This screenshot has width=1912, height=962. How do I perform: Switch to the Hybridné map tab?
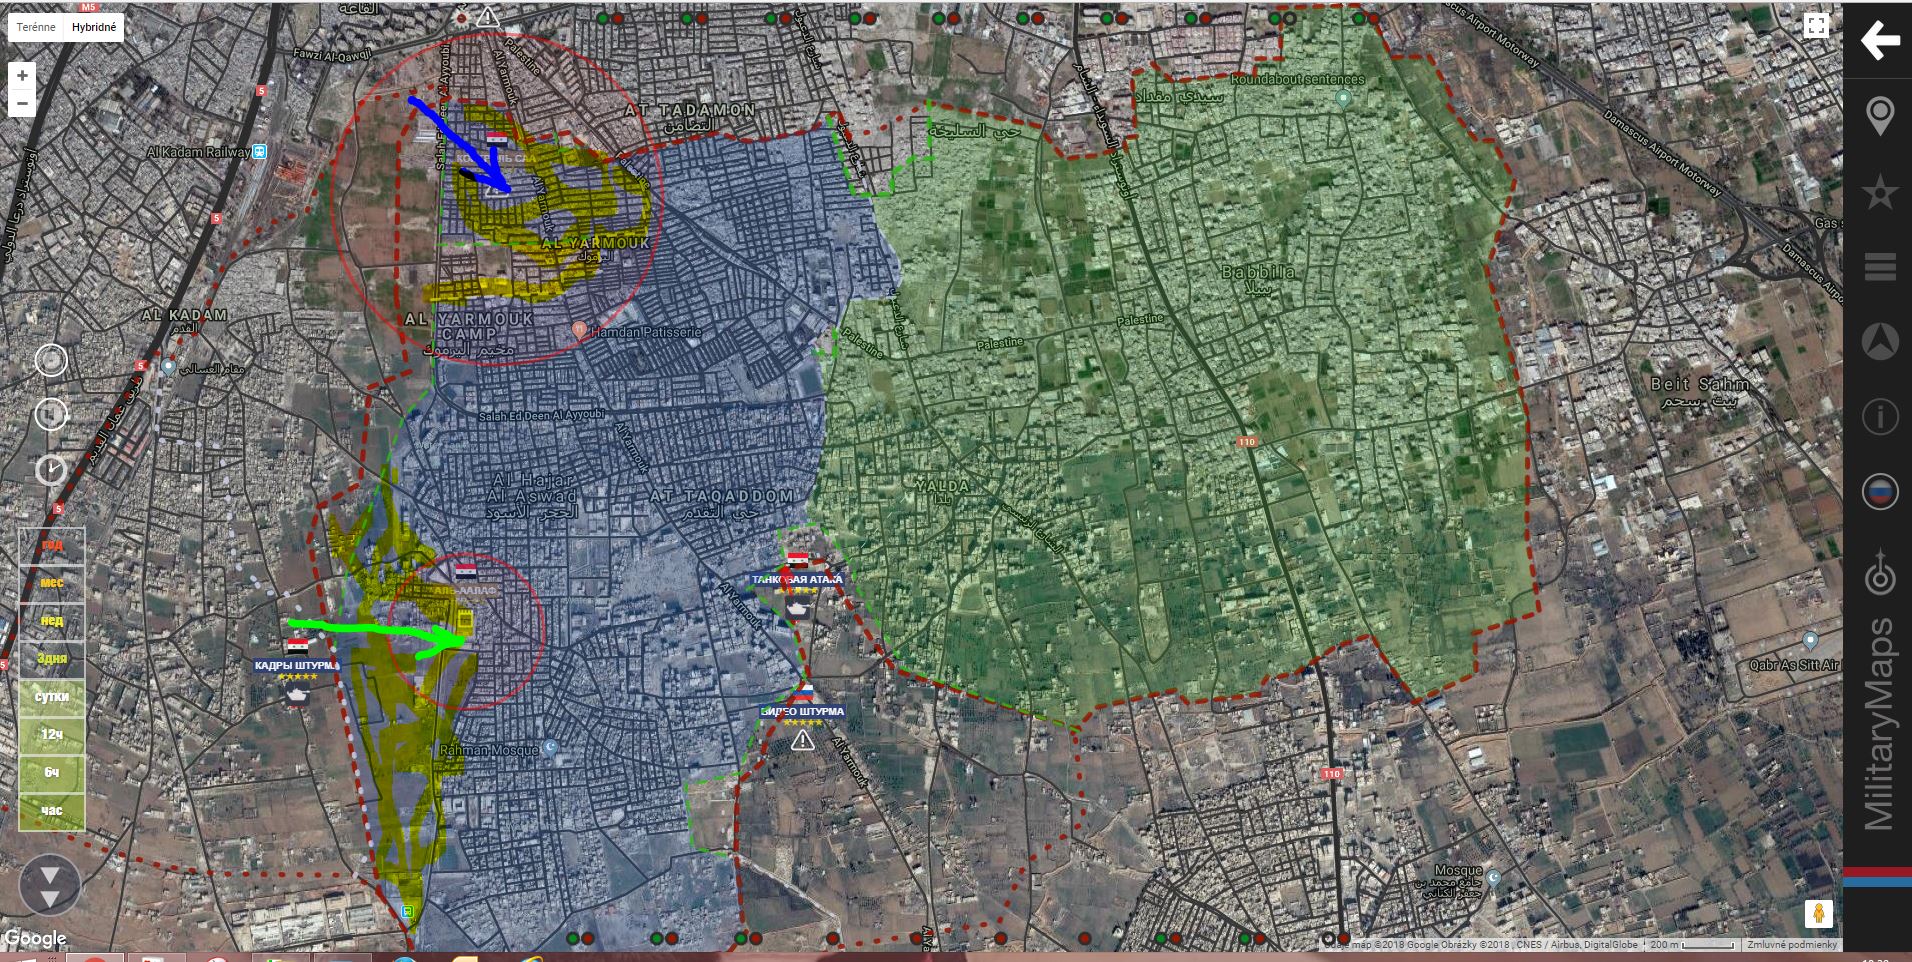pyautogui.click(x=94, y=27)
